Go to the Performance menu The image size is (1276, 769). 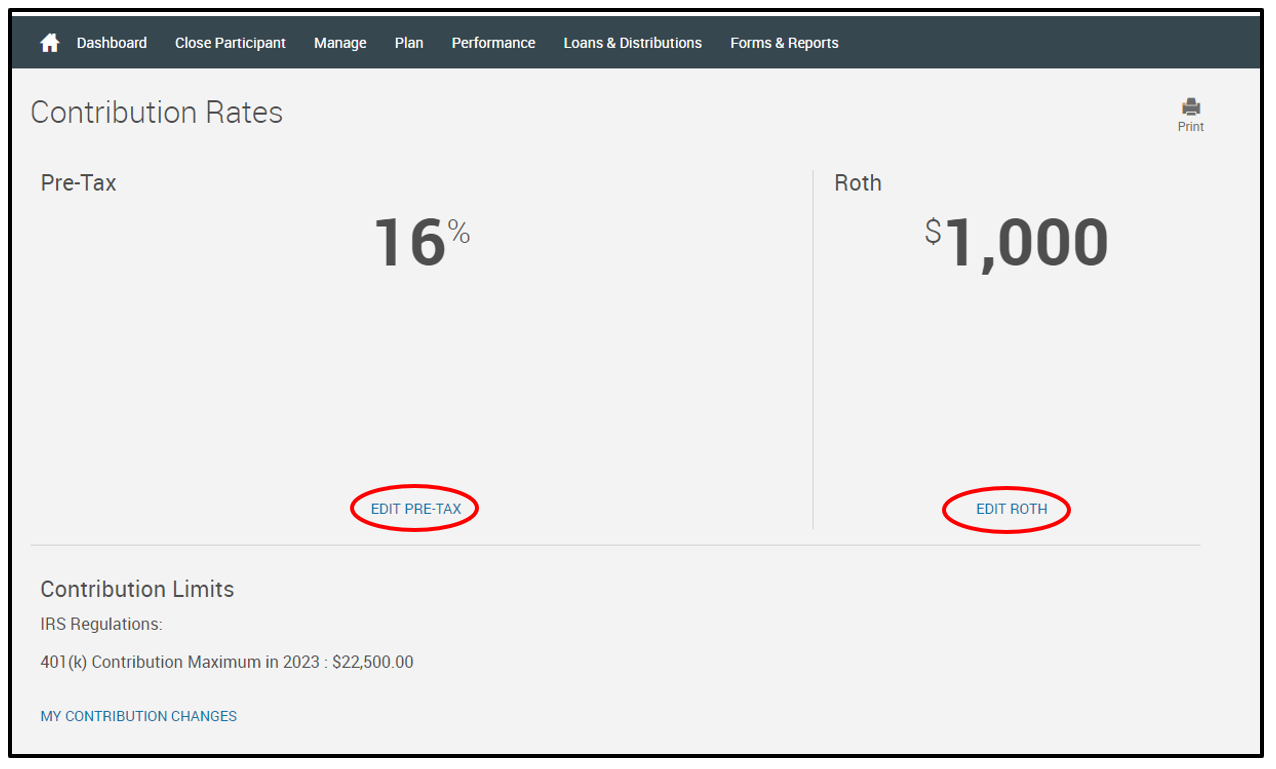[x=493, y=43]
